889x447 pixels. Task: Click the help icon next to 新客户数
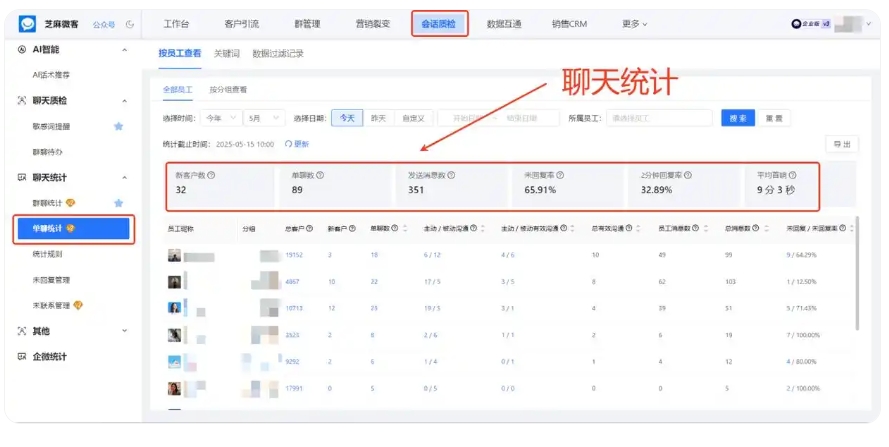[211, 175]
